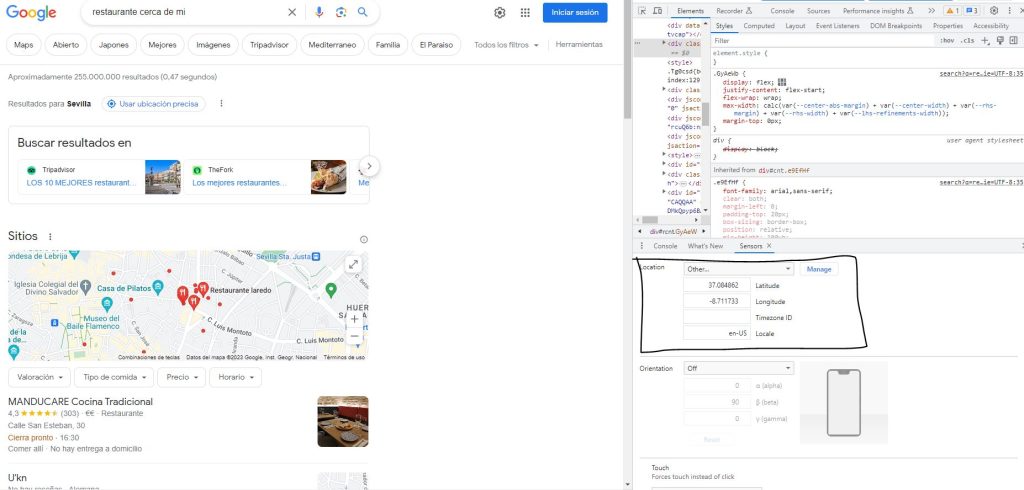Viewport: 1024px width, 490px height.
Task: Open the Location dropdown in Sensors
Action: pos(738,269)
